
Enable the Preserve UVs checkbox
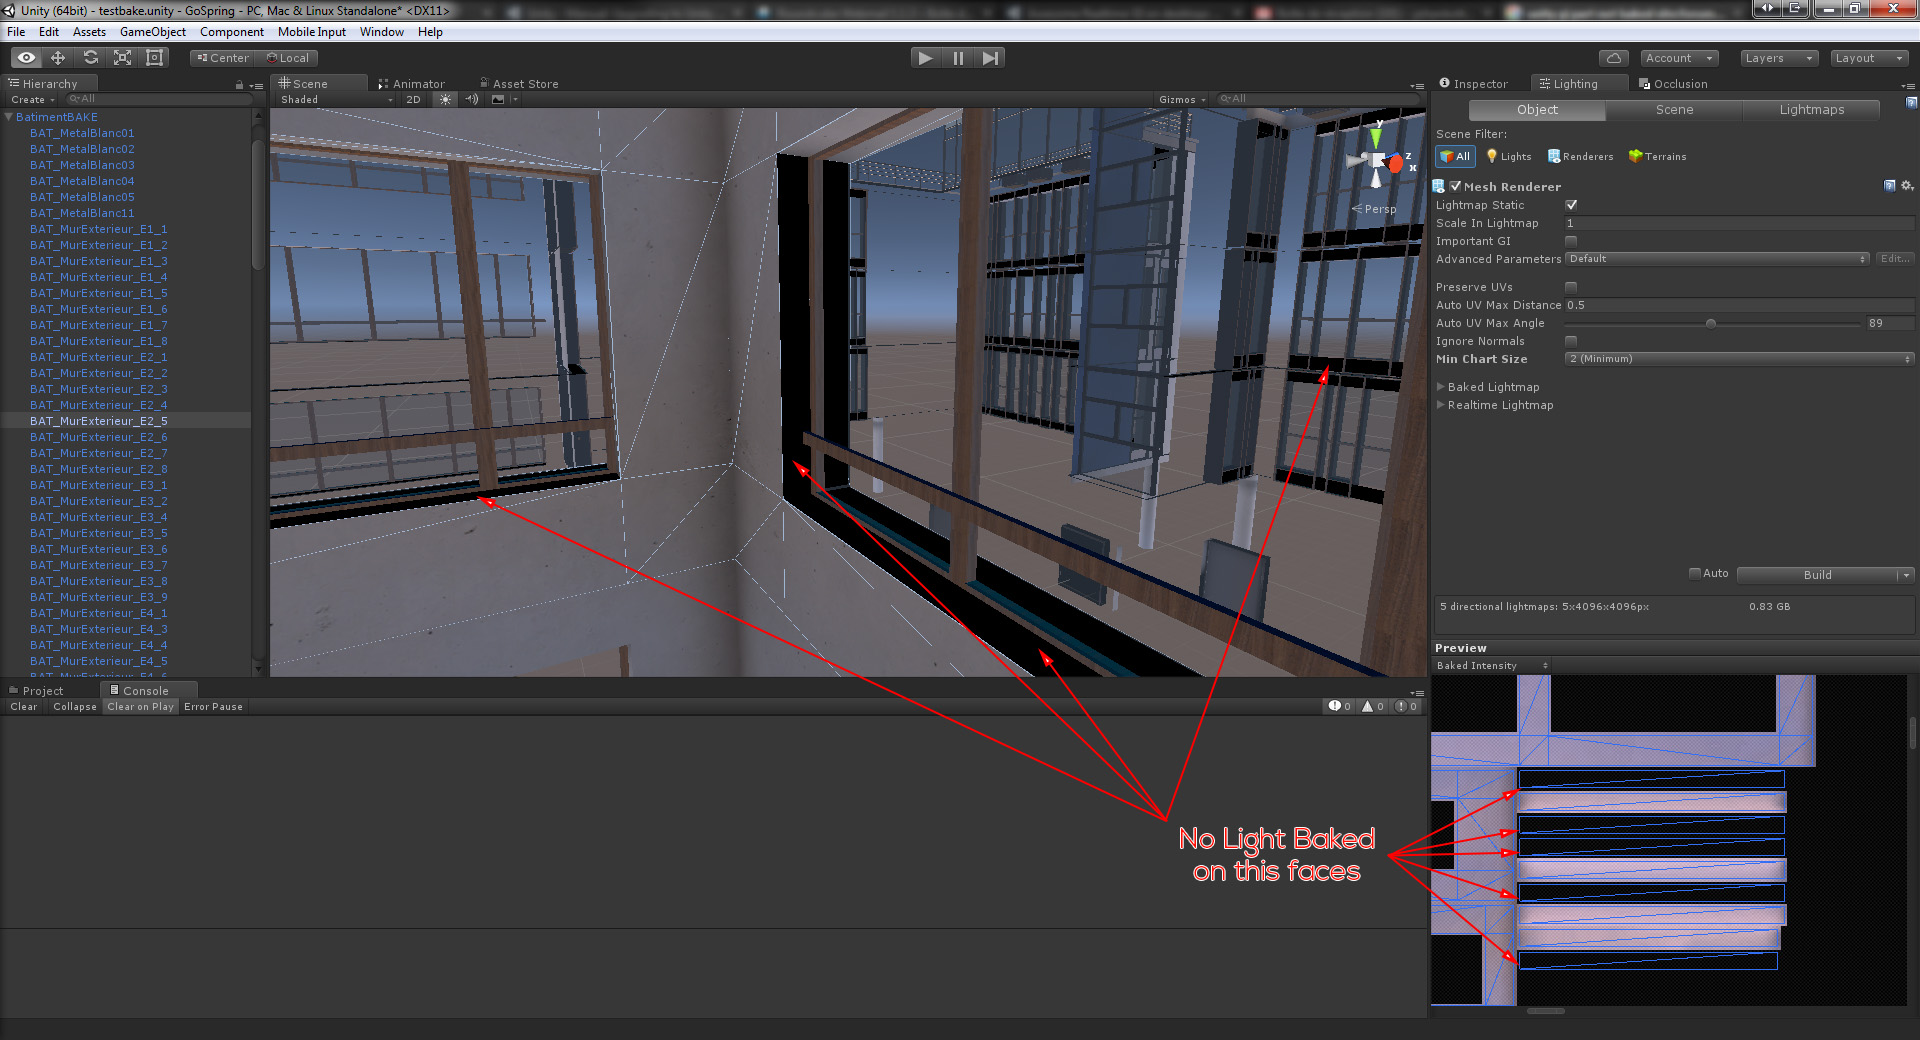click(1571, 287)
